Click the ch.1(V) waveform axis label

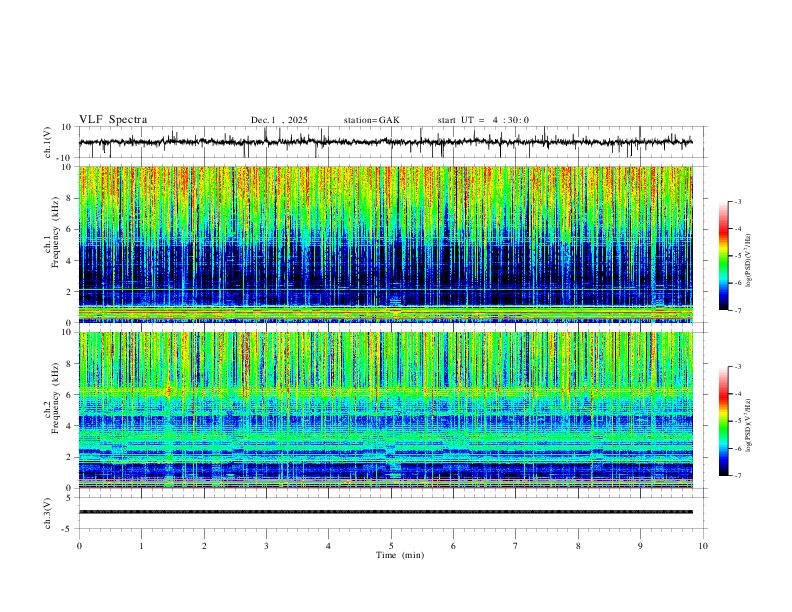coord(48,142)
